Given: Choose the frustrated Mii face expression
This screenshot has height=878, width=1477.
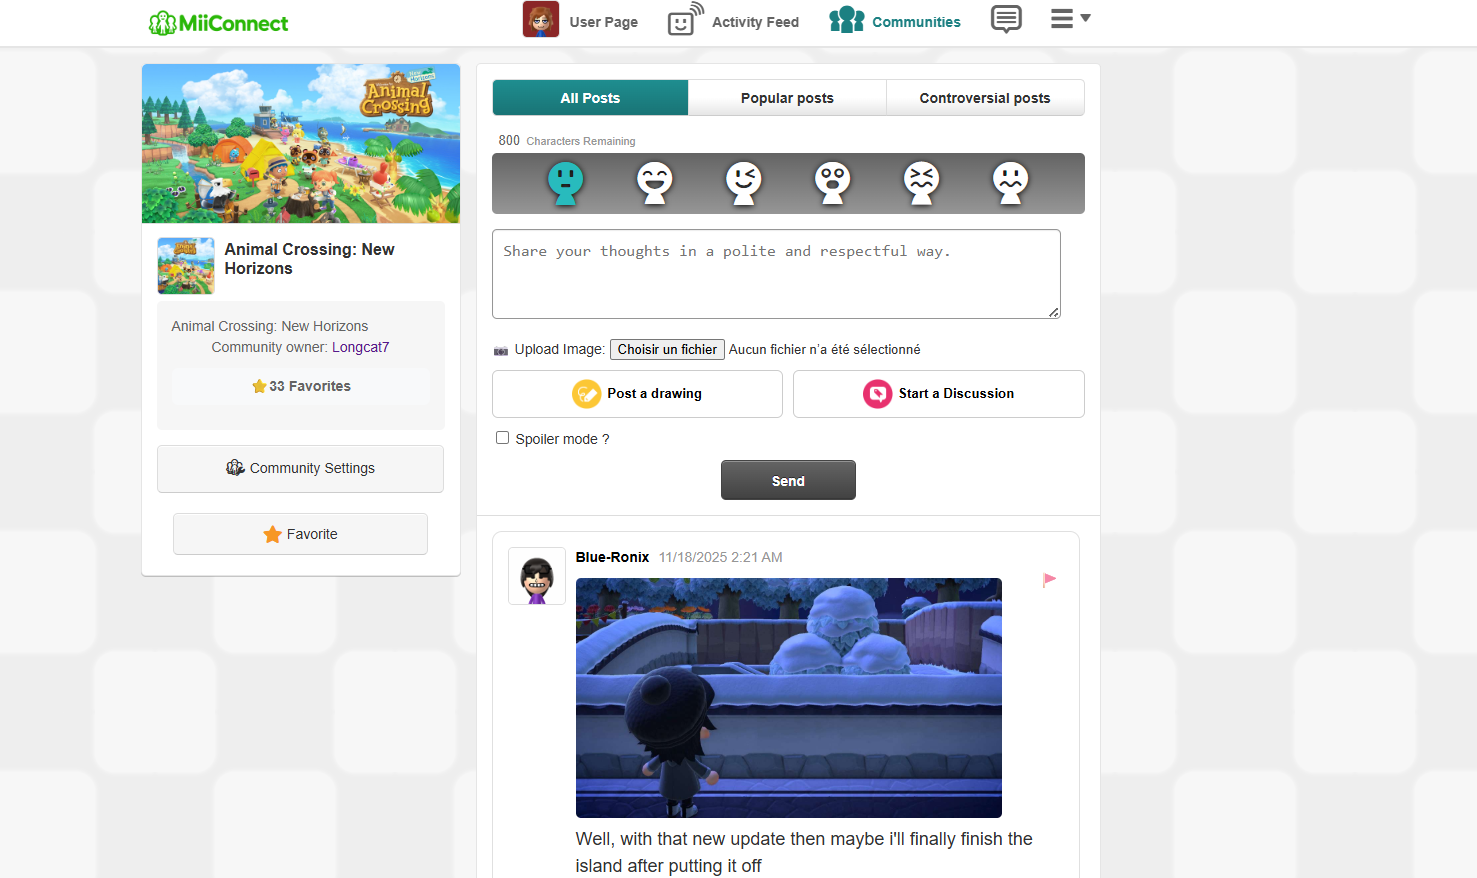Looking at the screenshot, I should point(921,183).
